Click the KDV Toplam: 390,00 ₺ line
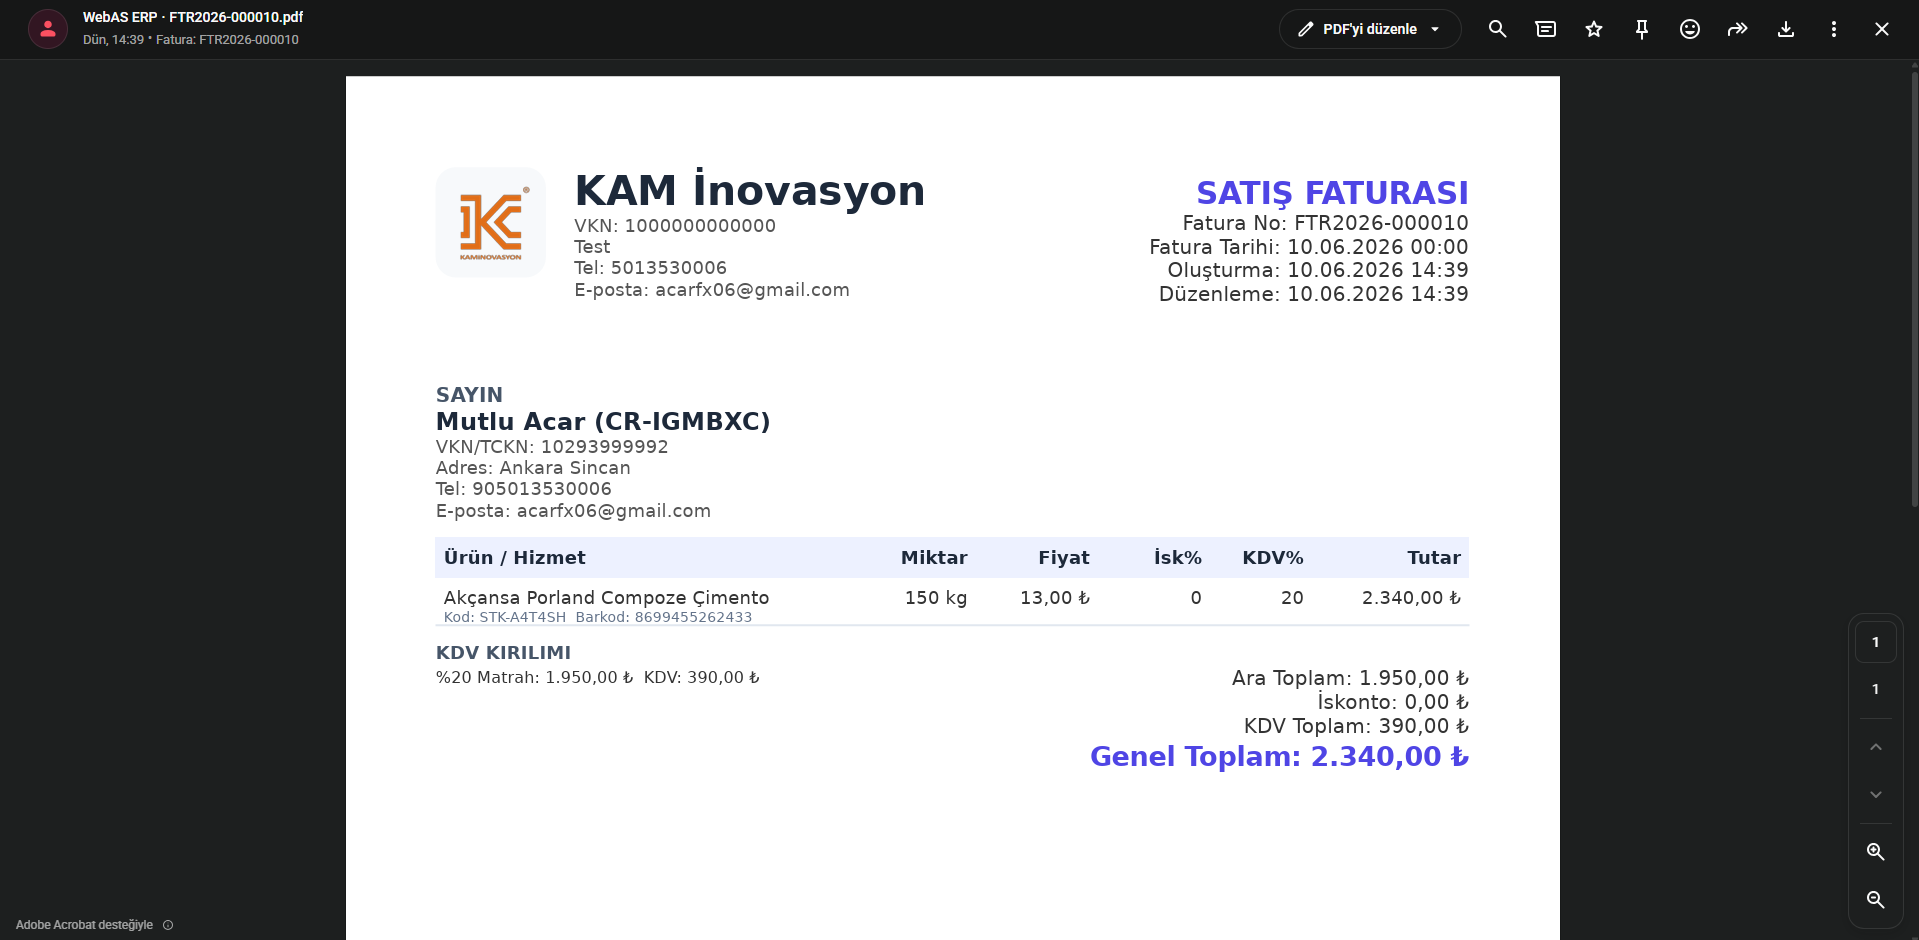1919x940 pixels. pos(1356,726)
